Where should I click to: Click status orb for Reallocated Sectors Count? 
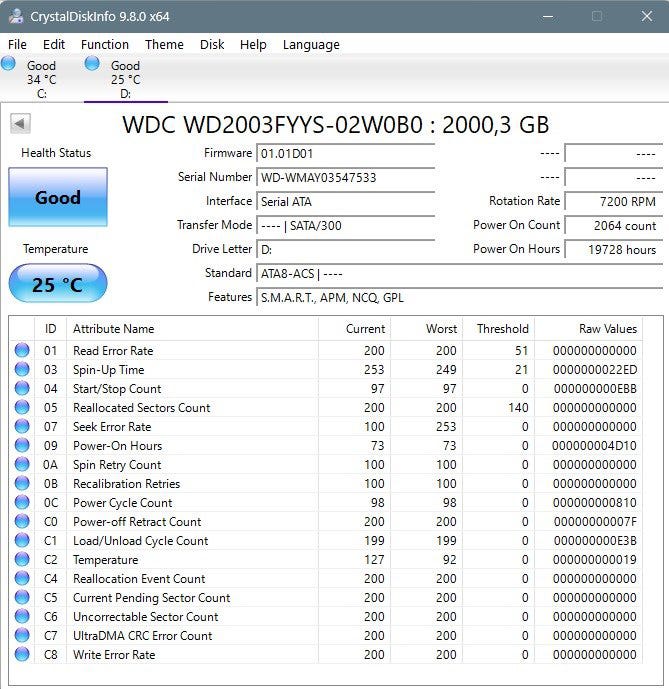point(22,407)
